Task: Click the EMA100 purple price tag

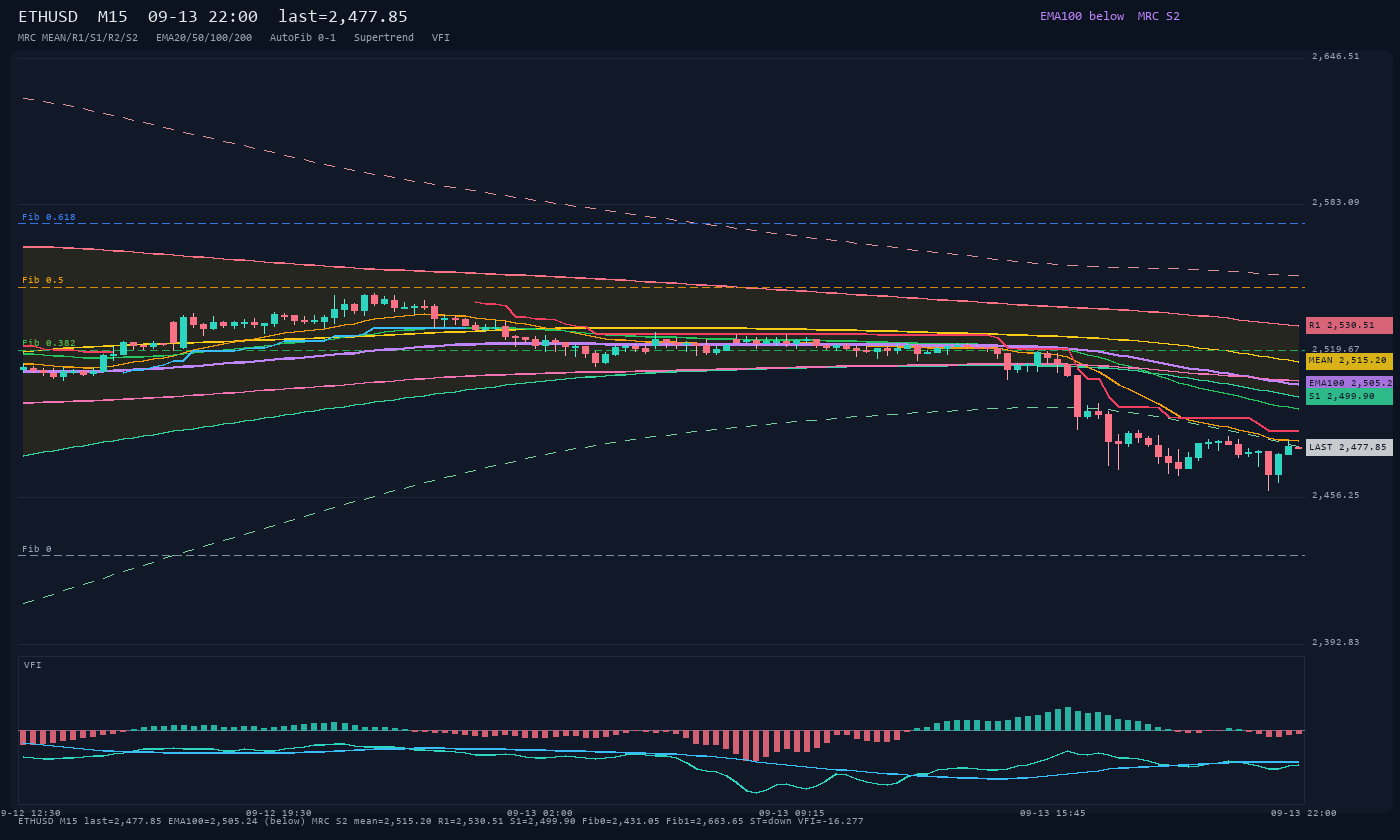Action: click(1349, 383)
